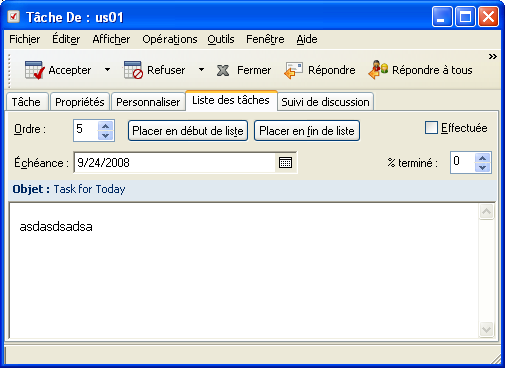Click Placer en début de liste button
Viewport: 505px width, 368px height.
(x=188, y=131)
